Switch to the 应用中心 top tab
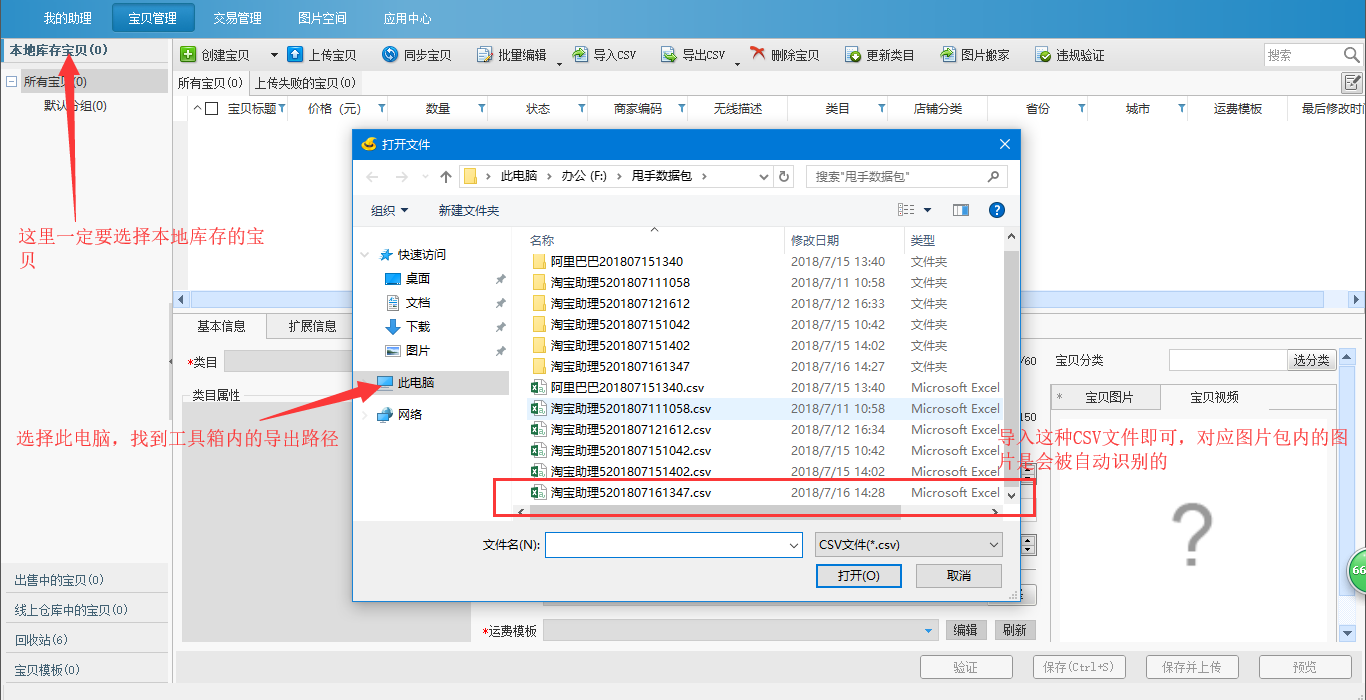Image resolution: width=1366 pixels, height=700 pixels. tap(407, 18)
